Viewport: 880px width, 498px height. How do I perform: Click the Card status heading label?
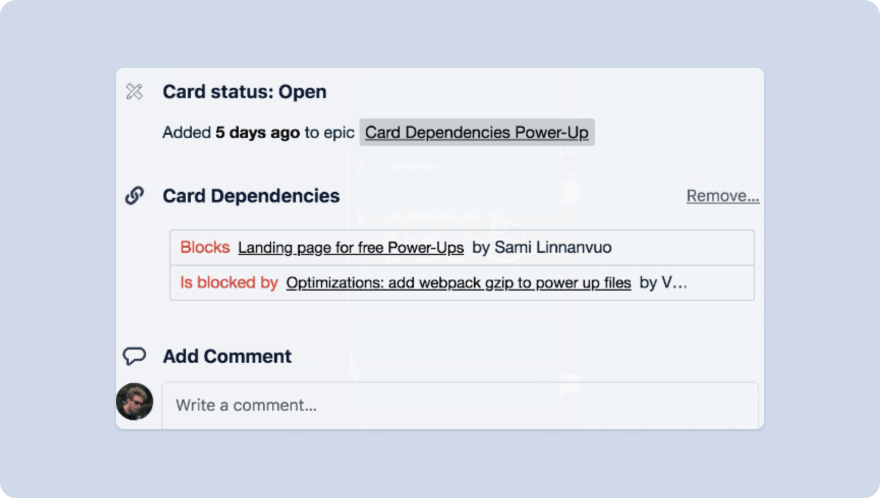[218, 92]
